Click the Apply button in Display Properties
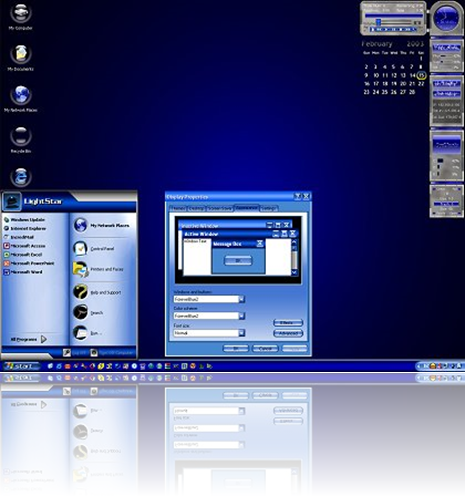This screenshot has height=496, width=465. (x=294, y=349)
